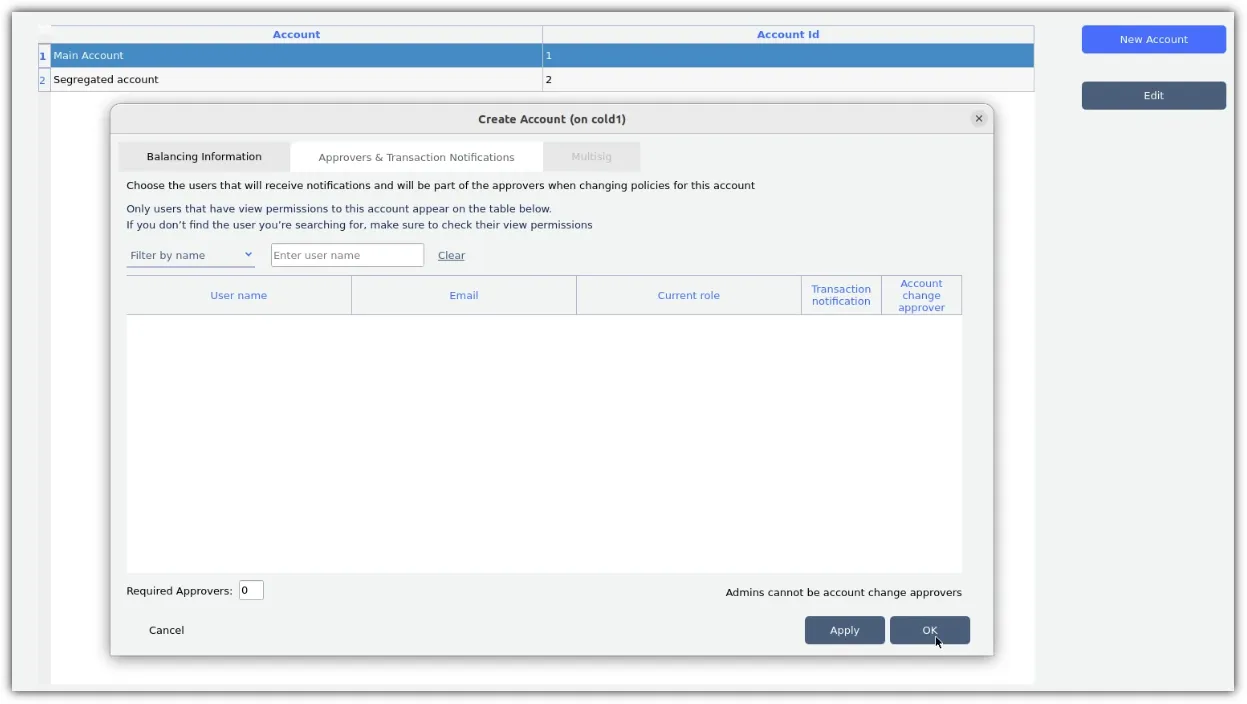The width and height of the screenshot is (1247, 704).
Task: Click Account change approver column header
Action: 921,296
